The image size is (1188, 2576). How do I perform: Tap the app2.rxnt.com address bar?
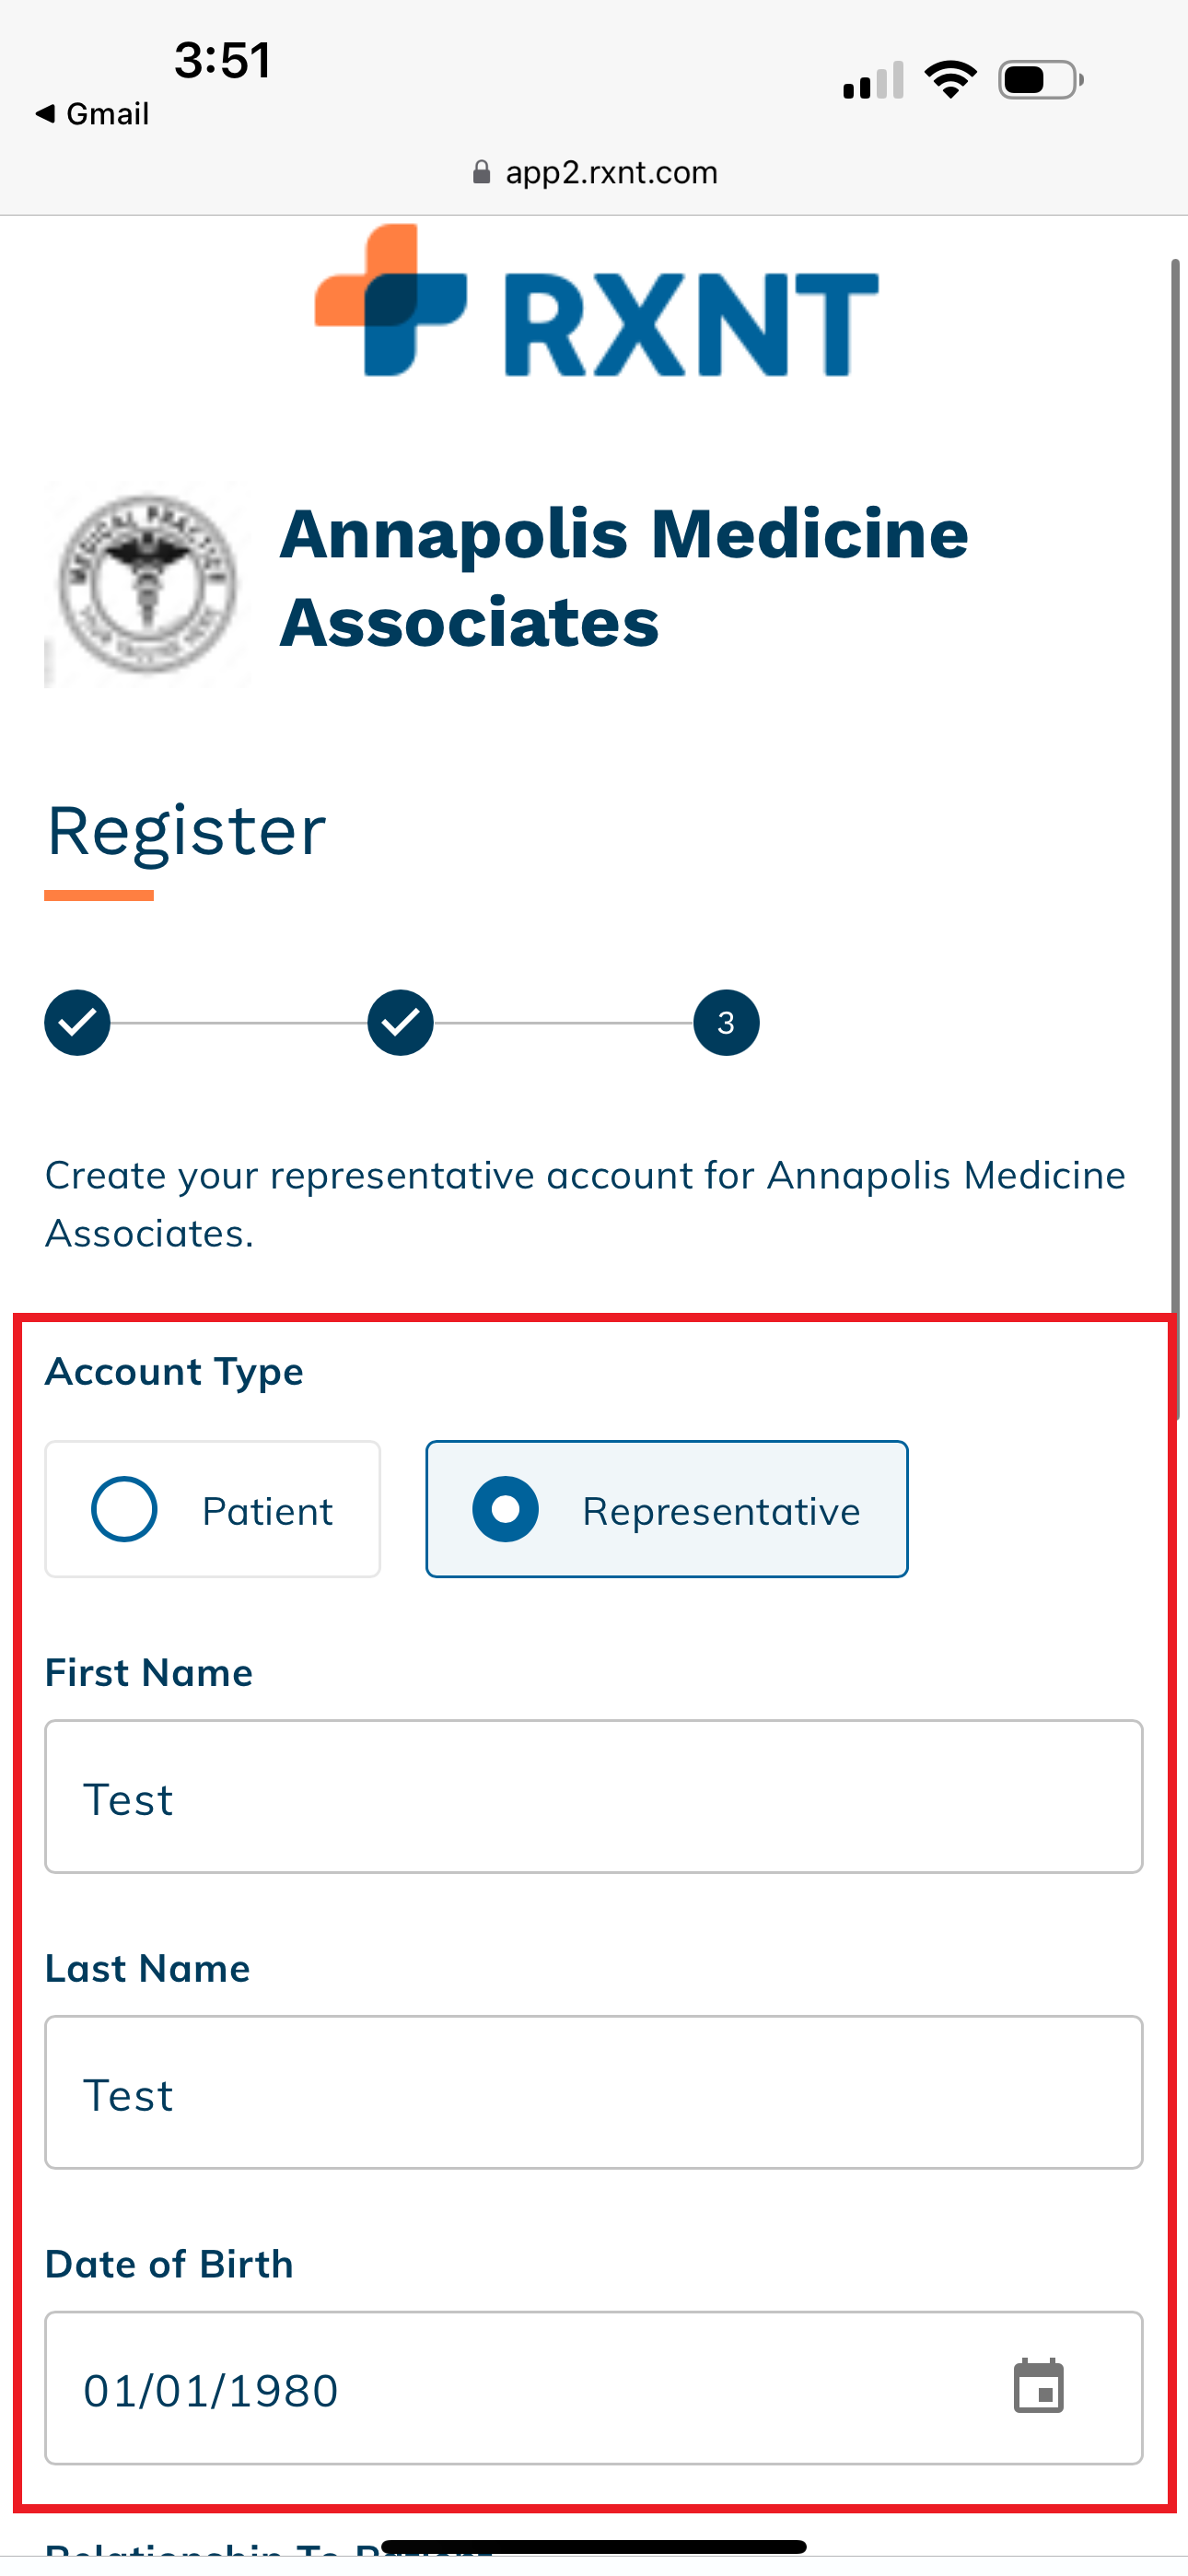[x=594, y=172]
